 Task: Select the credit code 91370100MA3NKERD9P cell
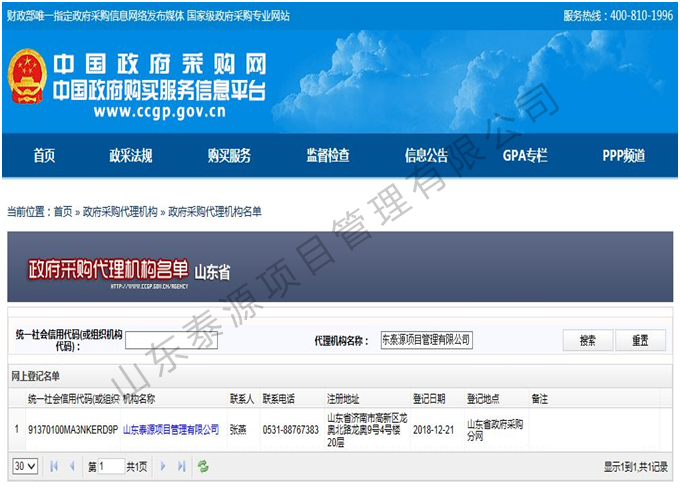[73, 430]
